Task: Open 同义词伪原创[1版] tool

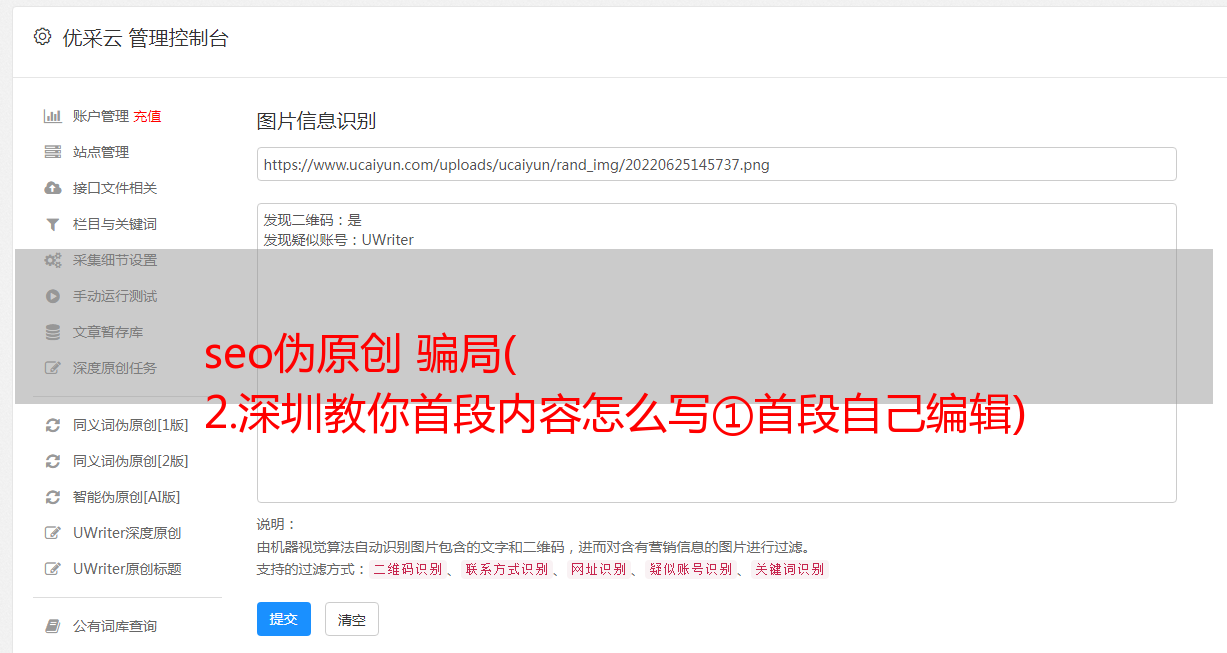Action: click(x=131, y=425)
